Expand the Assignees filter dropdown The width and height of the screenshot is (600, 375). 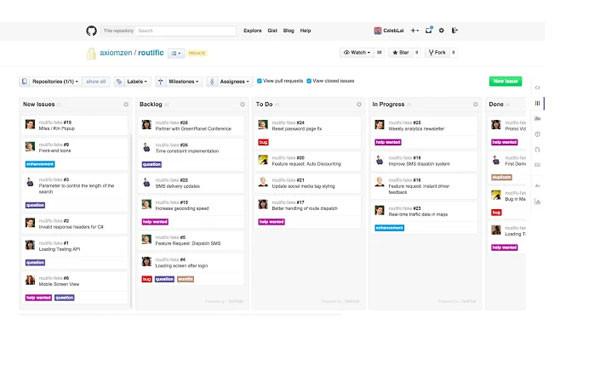[x=230, y=82]
